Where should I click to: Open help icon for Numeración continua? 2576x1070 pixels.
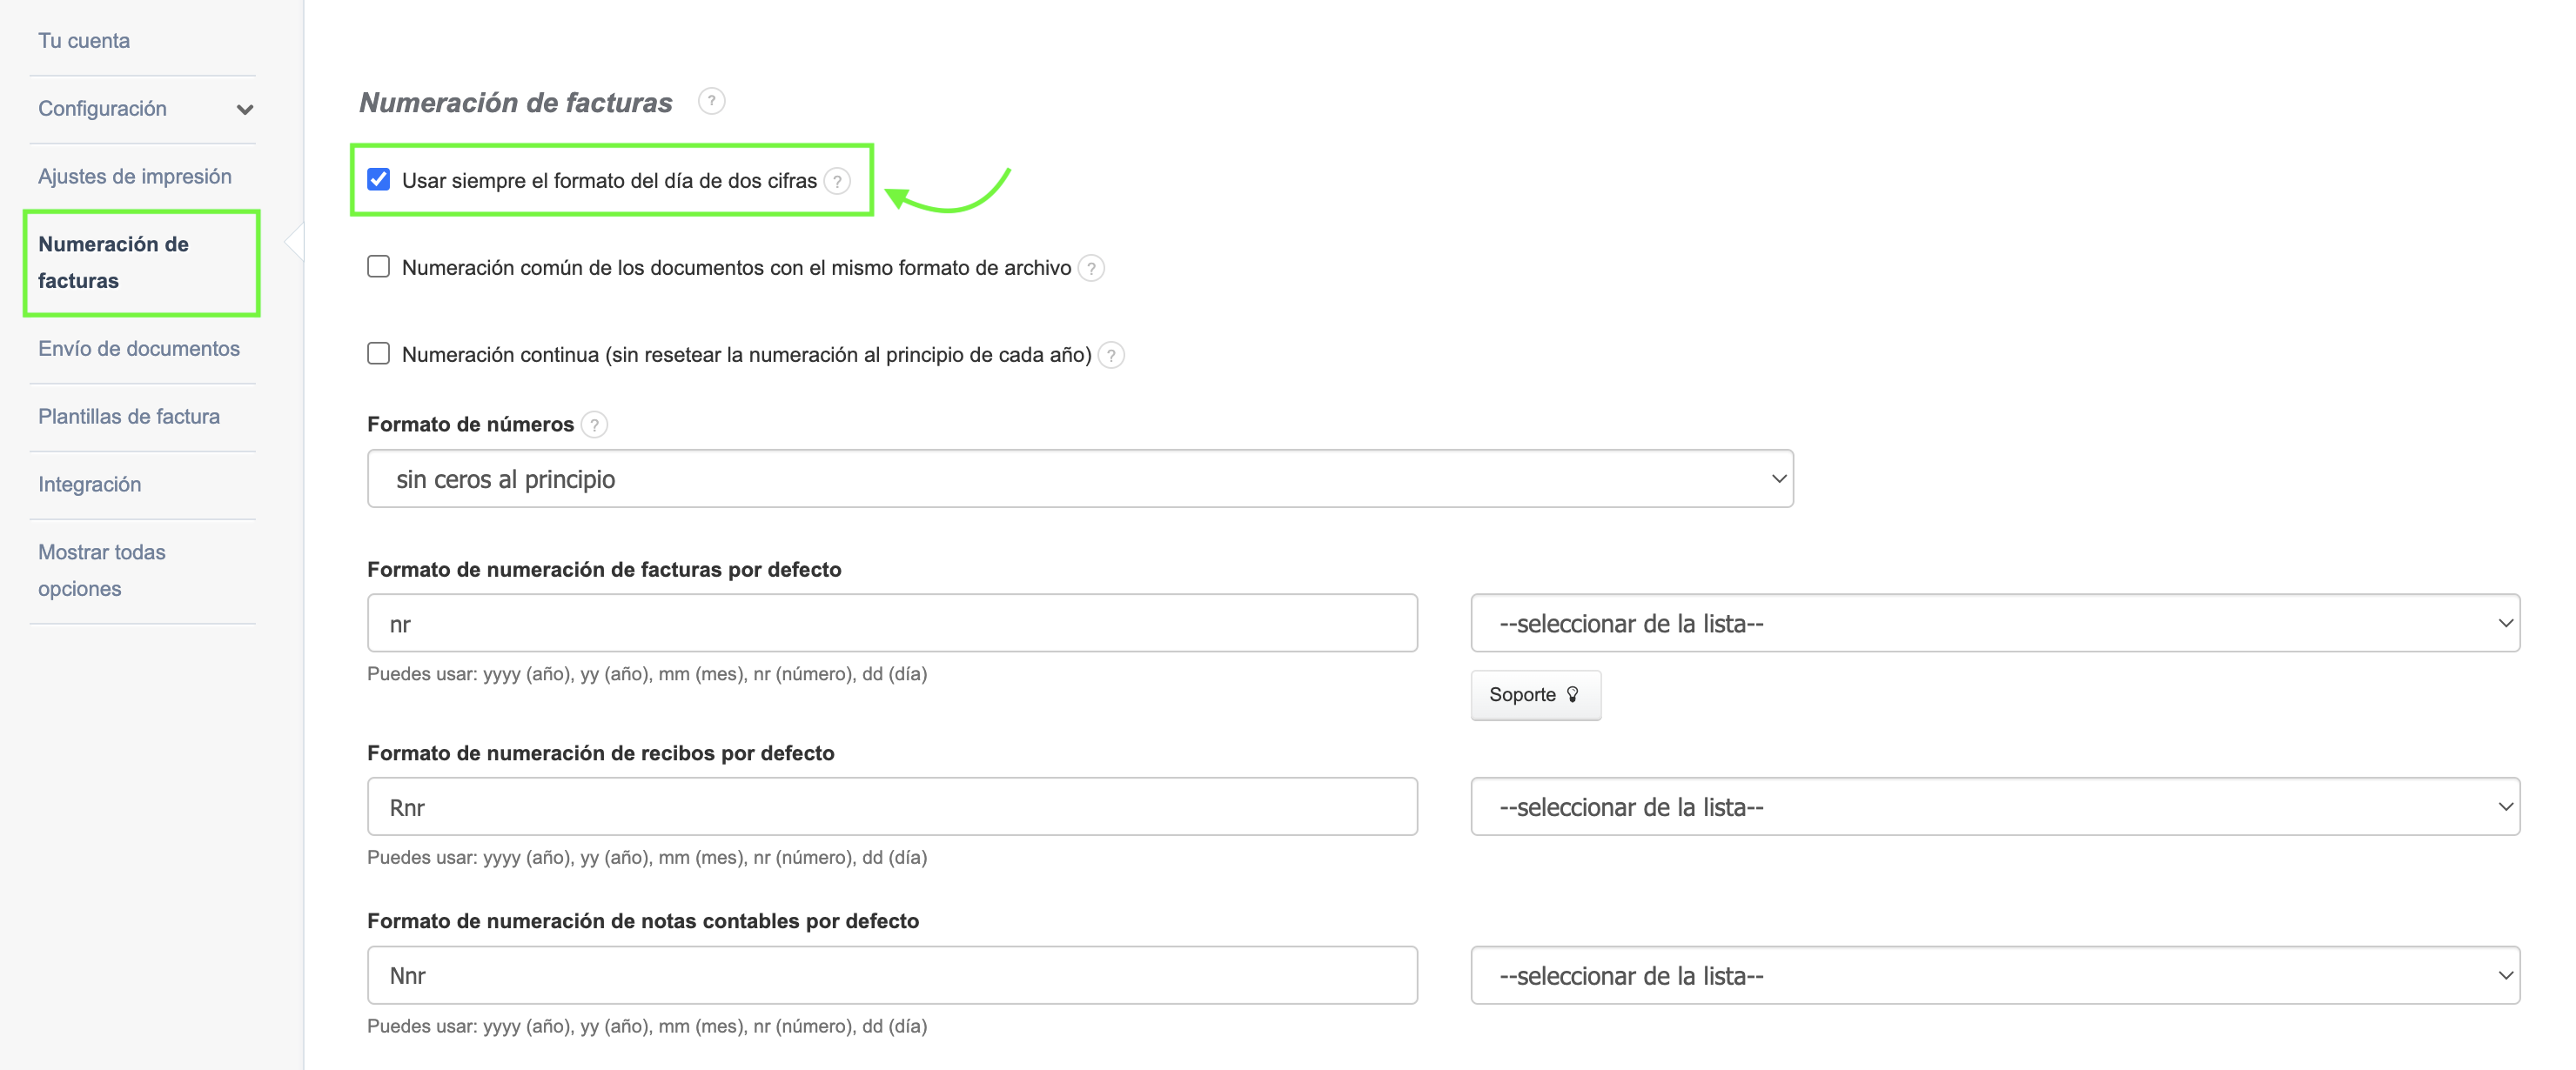pos(1110,355)
